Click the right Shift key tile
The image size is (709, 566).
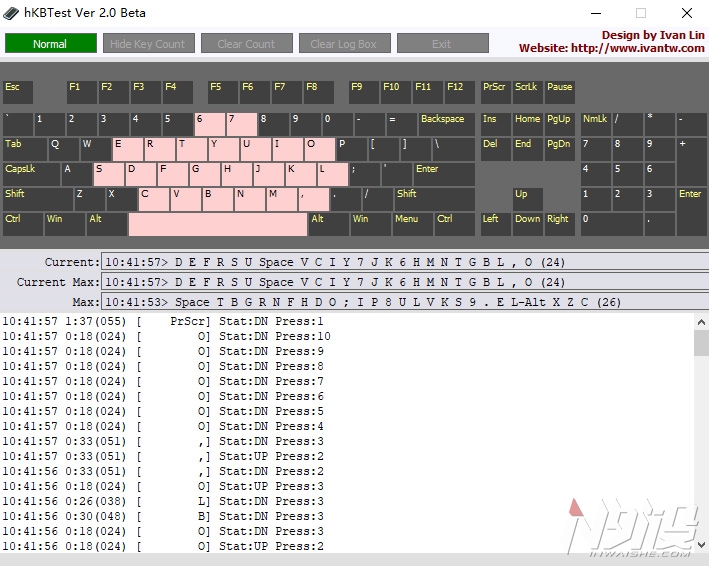435,199
